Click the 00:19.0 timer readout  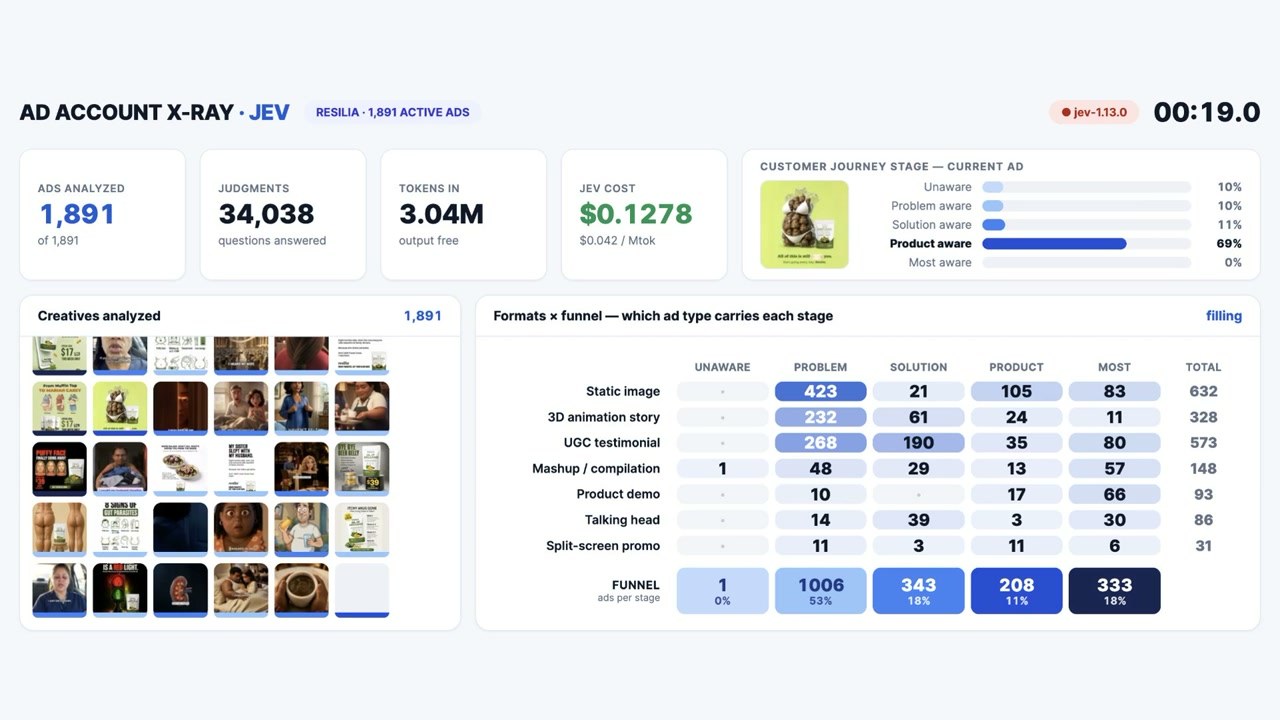(x=1207, y=112)
